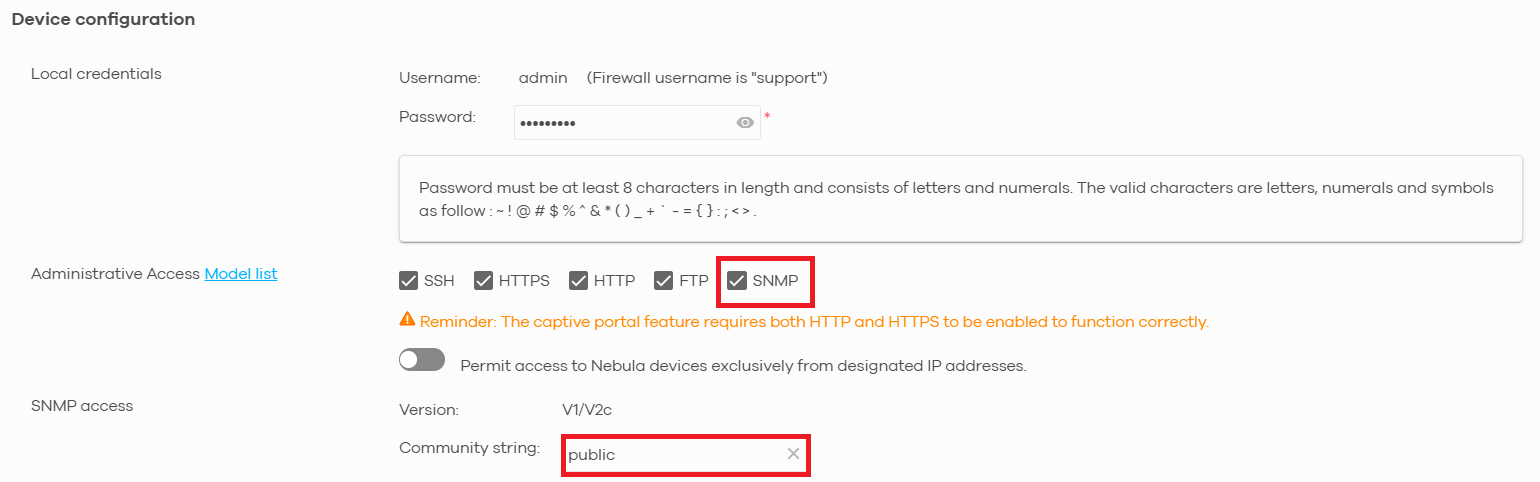Focus the Password input field

click(x=637, y=123)
